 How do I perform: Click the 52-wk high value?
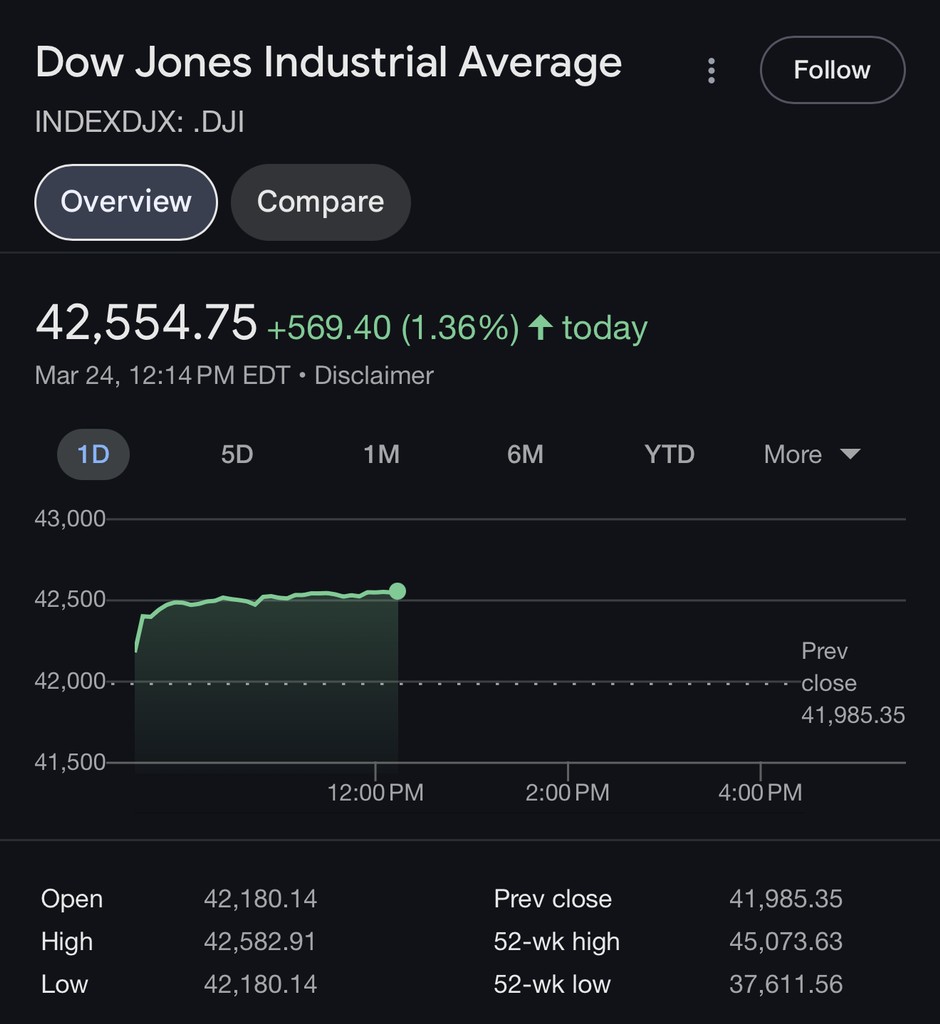point(785,942)
